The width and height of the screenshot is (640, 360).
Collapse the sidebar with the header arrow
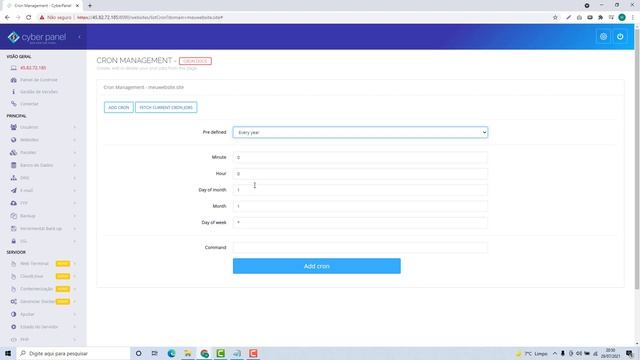[79, 37]
